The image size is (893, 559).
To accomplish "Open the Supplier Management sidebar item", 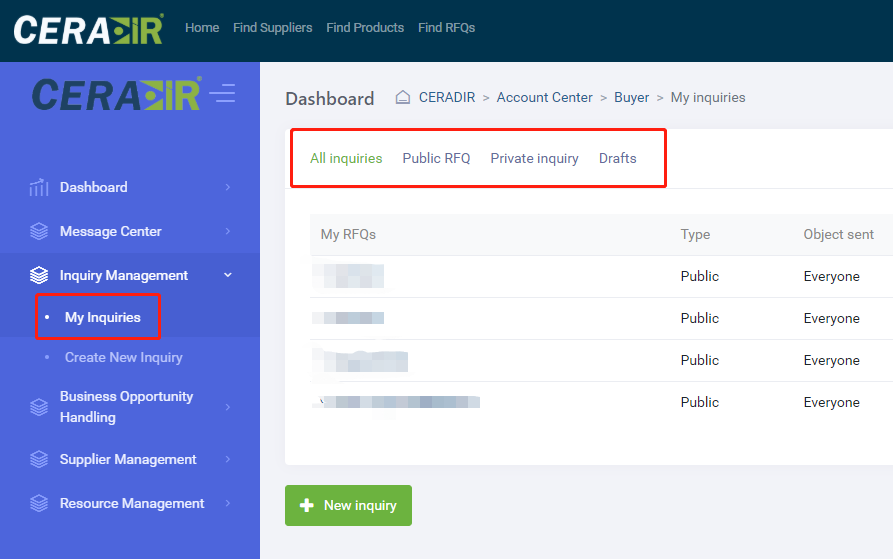I will coord(128,459).
